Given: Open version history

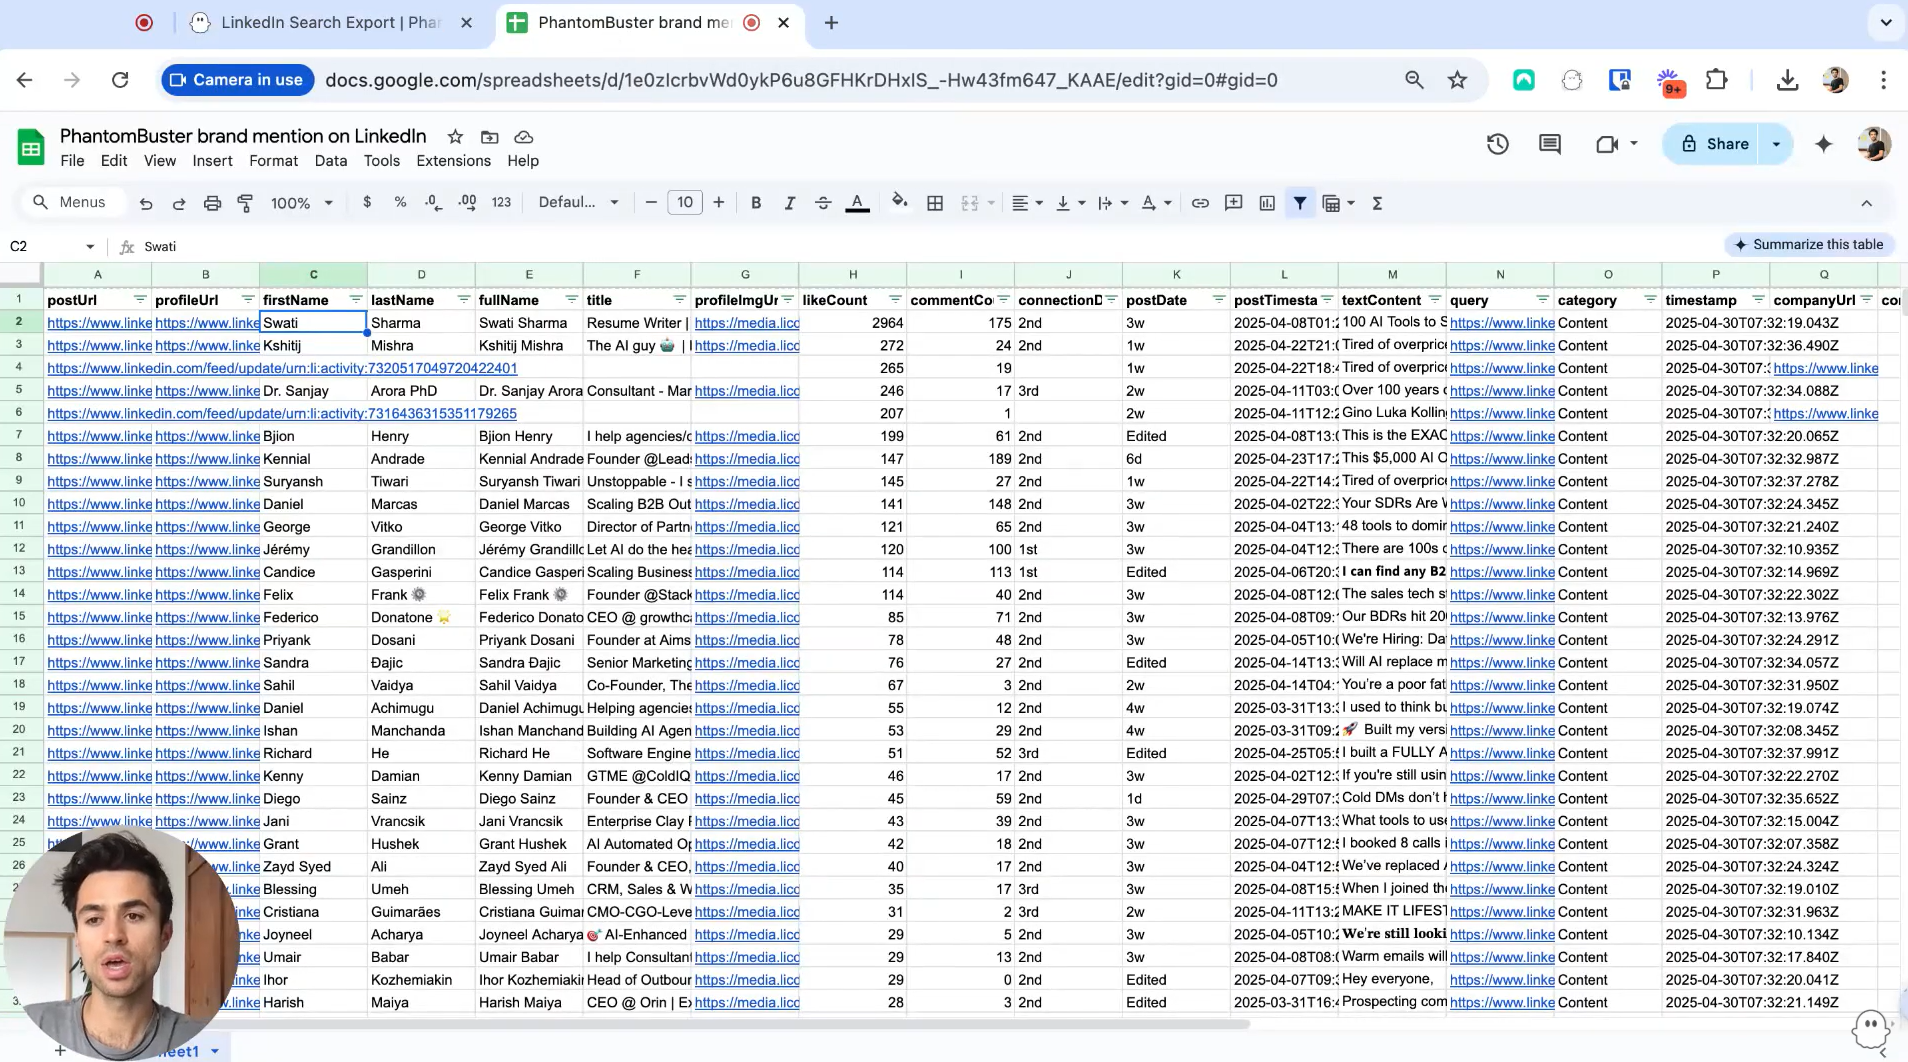Looking at the screenshot, I should [x=1497, y=144].
